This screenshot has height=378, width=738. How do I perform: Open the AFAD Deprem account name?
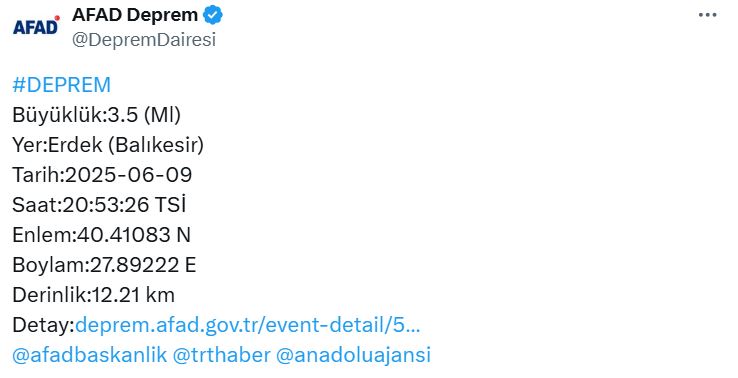coord(135,15)
